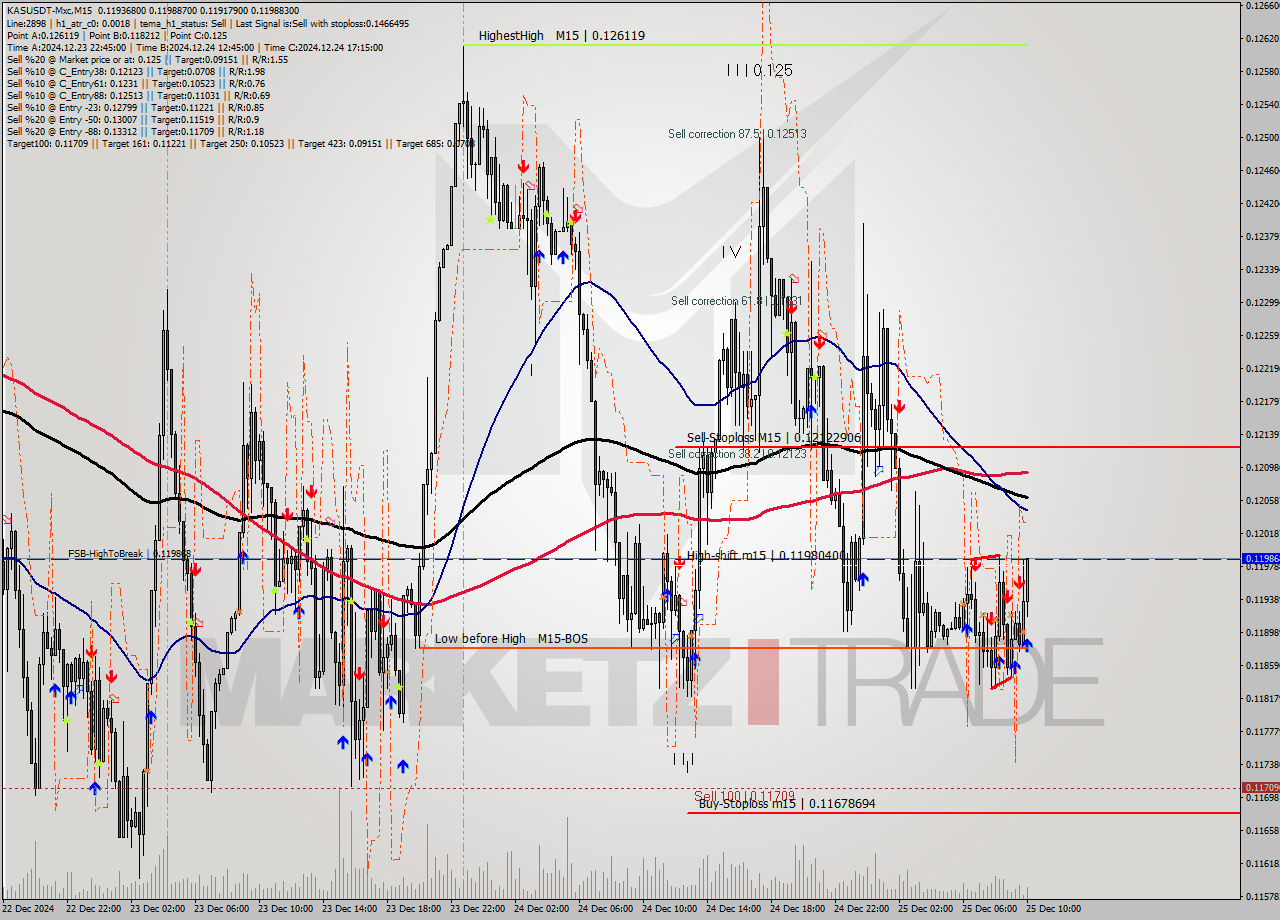Click the current price tag 0.11986 on axis
This screenshot has height=920, width=1280.
tap(1260, 558)
